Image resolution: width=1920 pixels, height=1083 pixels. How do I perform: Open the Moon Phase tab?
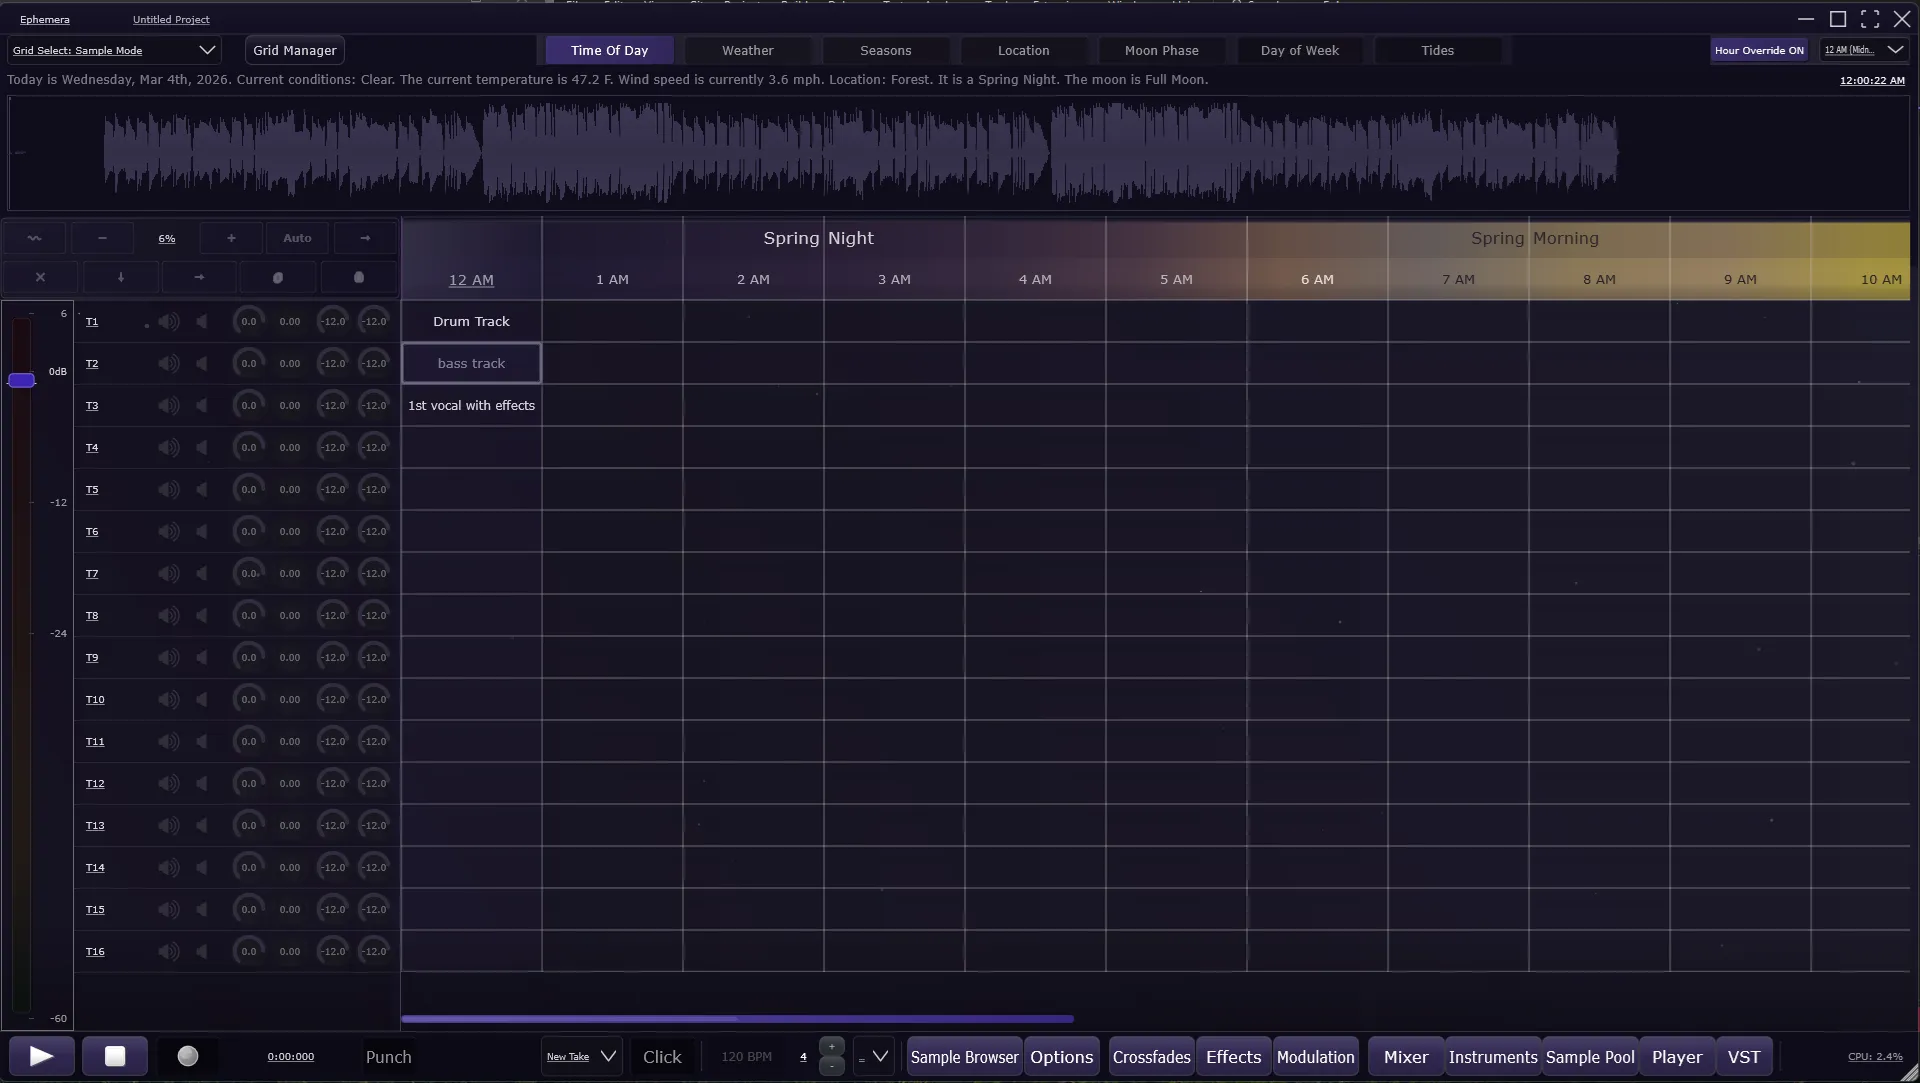pos(1161,50)
